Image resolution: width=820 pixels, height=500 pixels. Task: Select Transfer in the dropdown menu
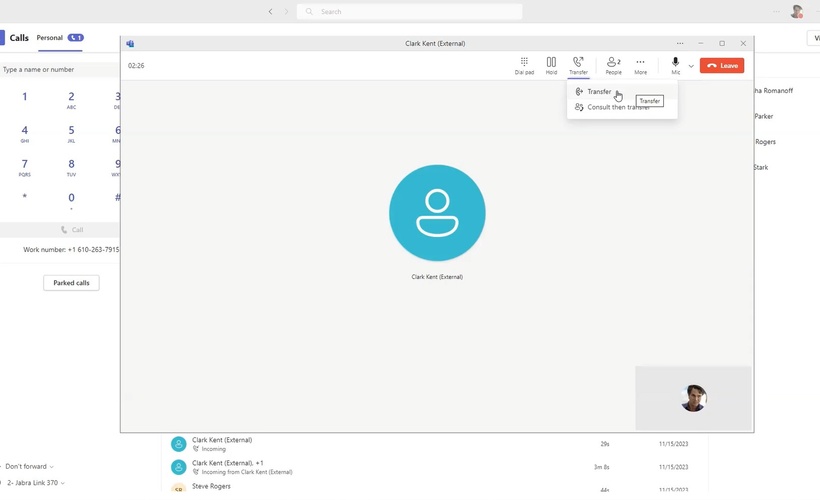click(622, 92)
